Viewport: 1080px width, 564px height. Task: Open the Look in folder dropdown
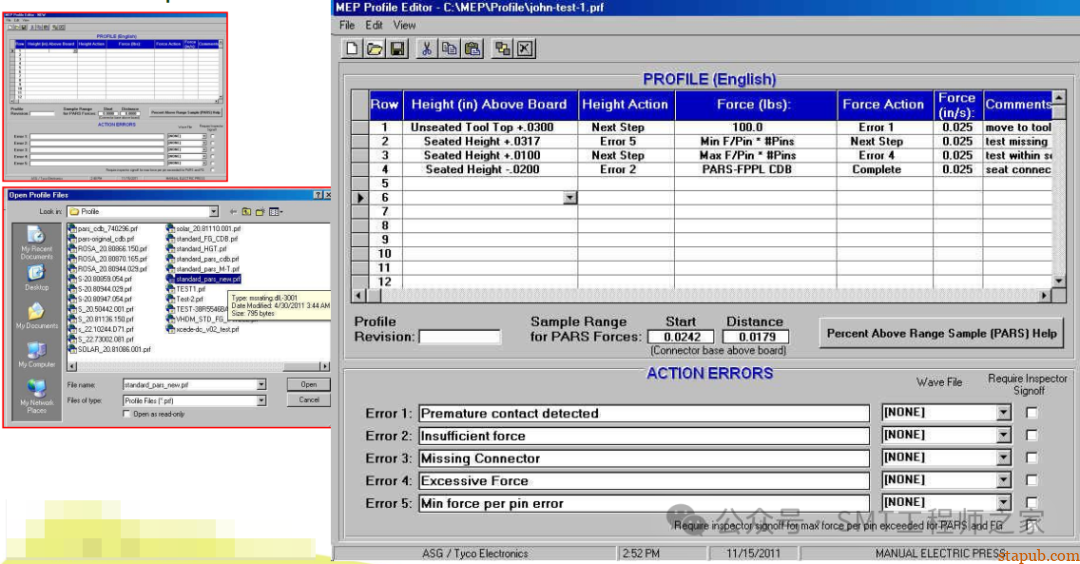click(x=213, y=211)
